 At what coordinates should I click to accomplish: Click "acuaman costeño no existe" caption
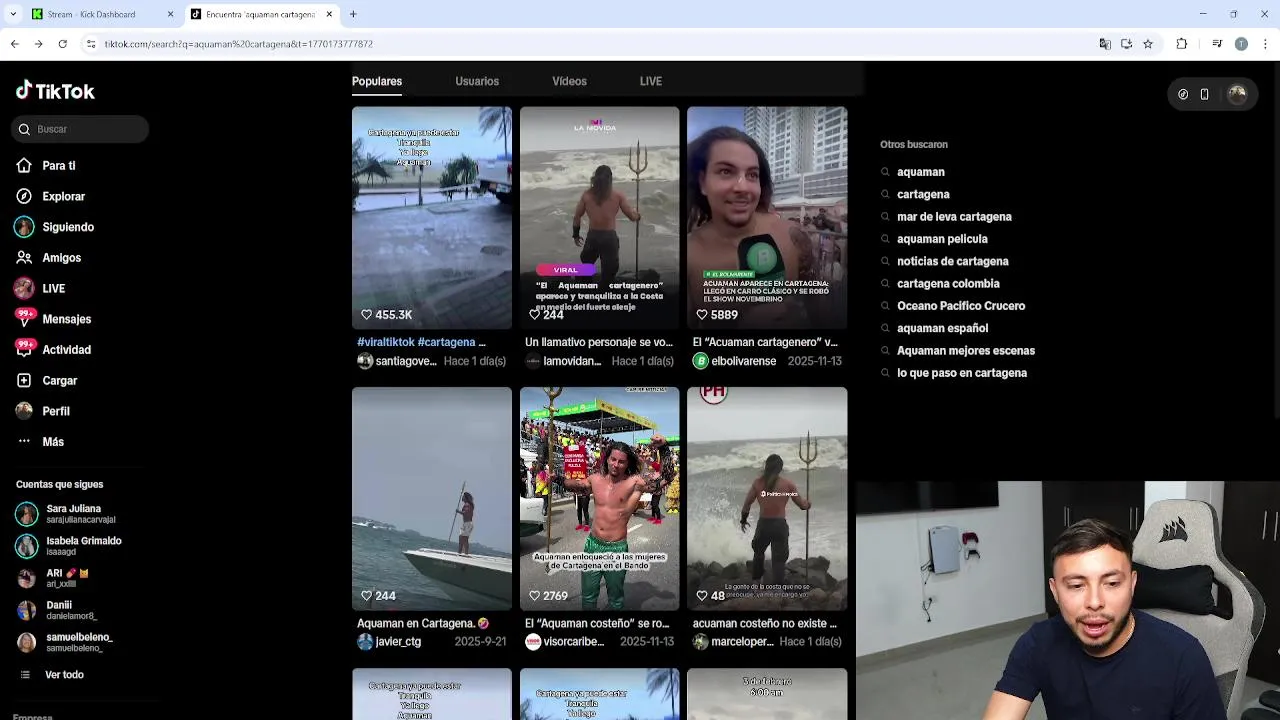point(765,624)
